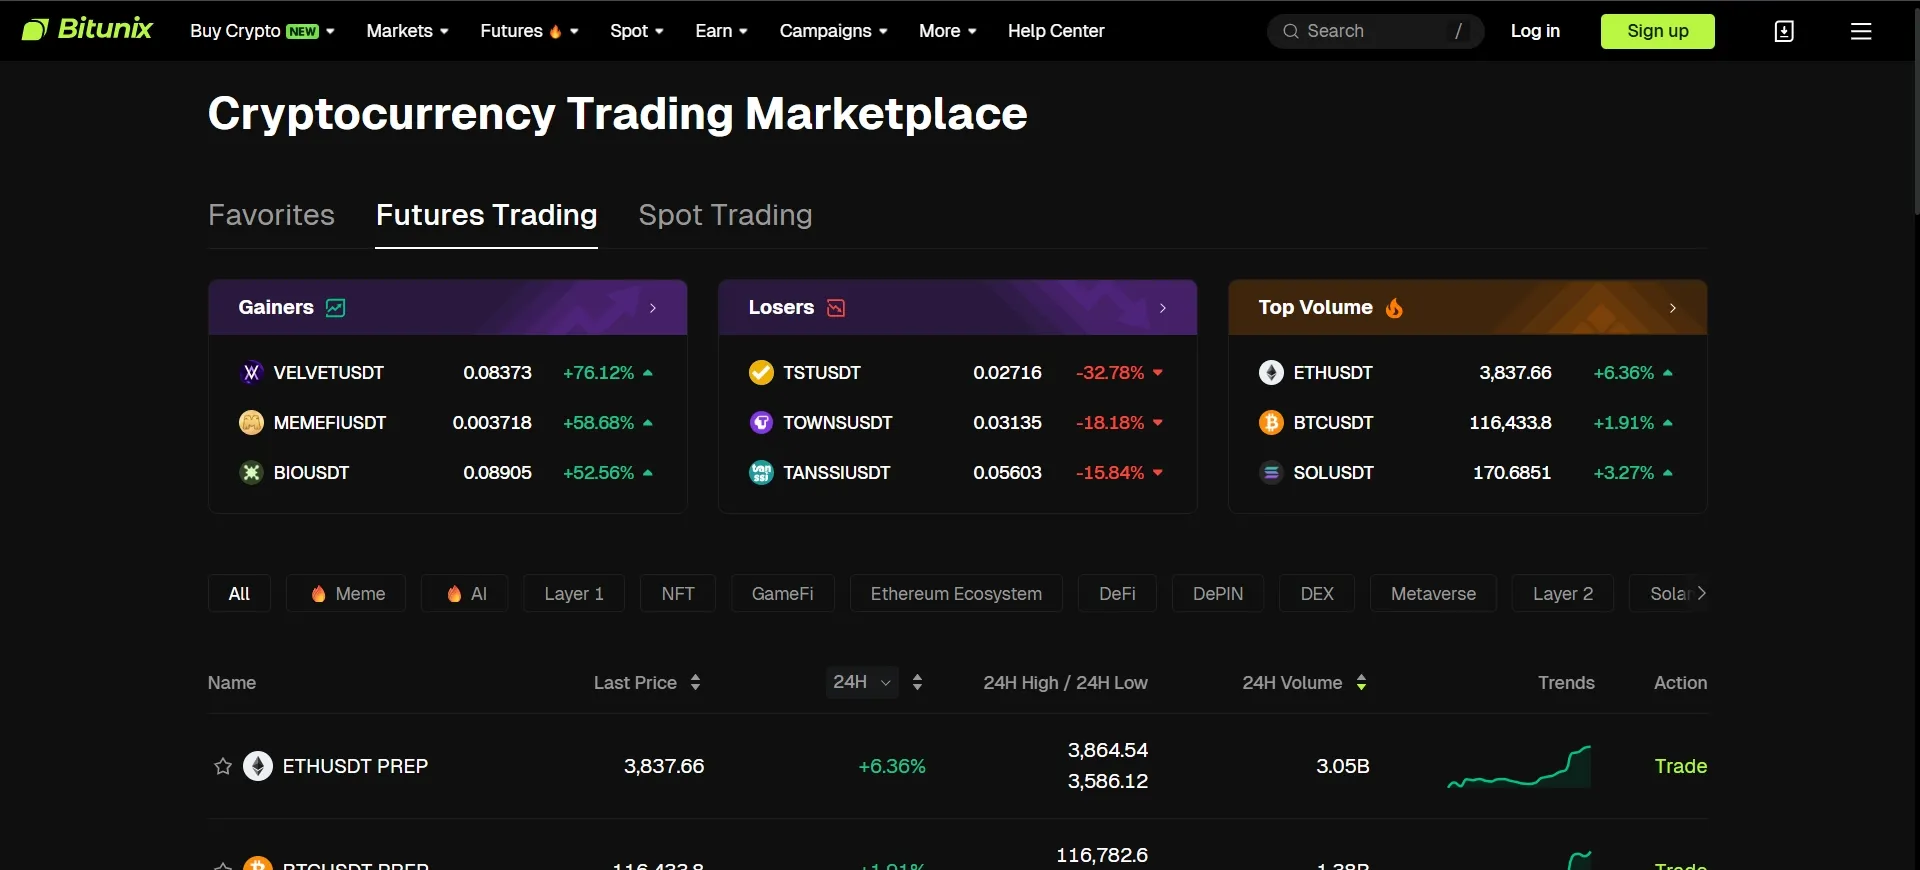Click the MEMEFIUSDT coin icon

coord(251,423)
